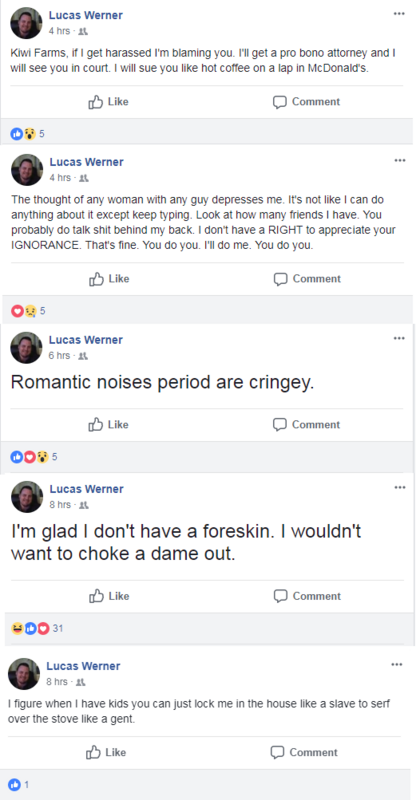Like the Kiwi Farms post
The width and height of the screenshot is (416, 800).
(x=108, y=102)
